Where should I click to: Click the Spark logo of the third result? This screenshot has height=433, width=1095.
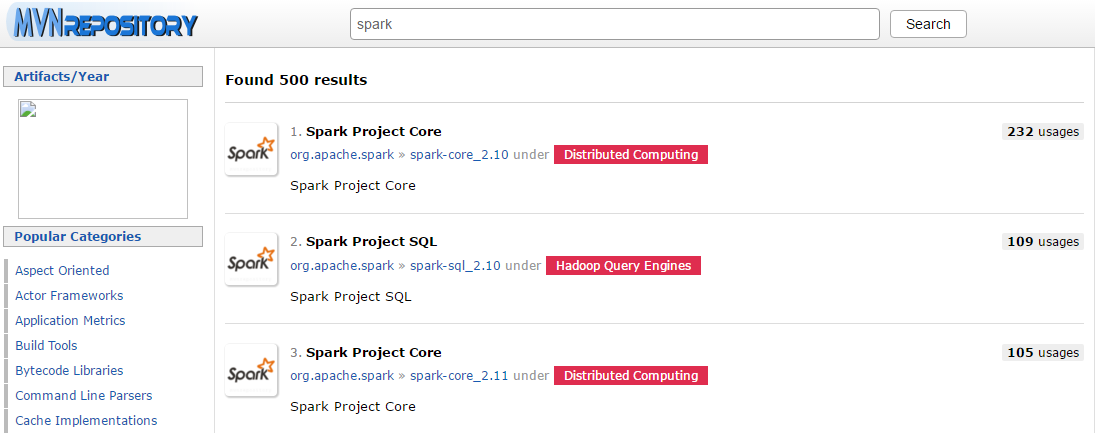251,370
